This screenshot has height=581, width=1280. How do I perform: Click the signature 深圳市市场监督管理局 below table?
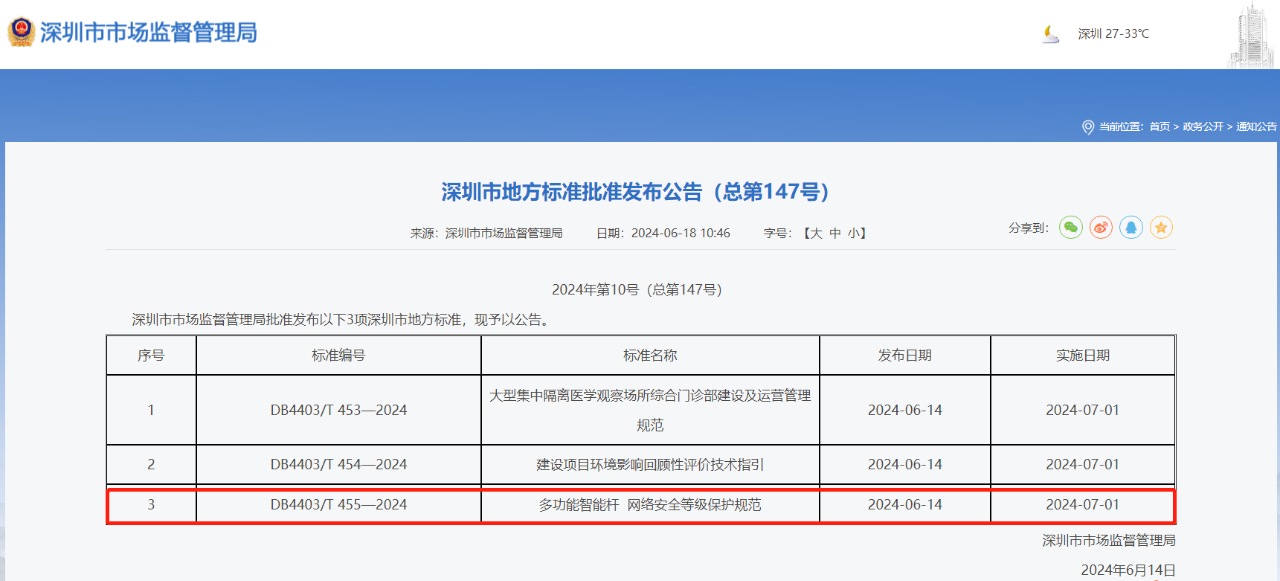(1109, 540)
